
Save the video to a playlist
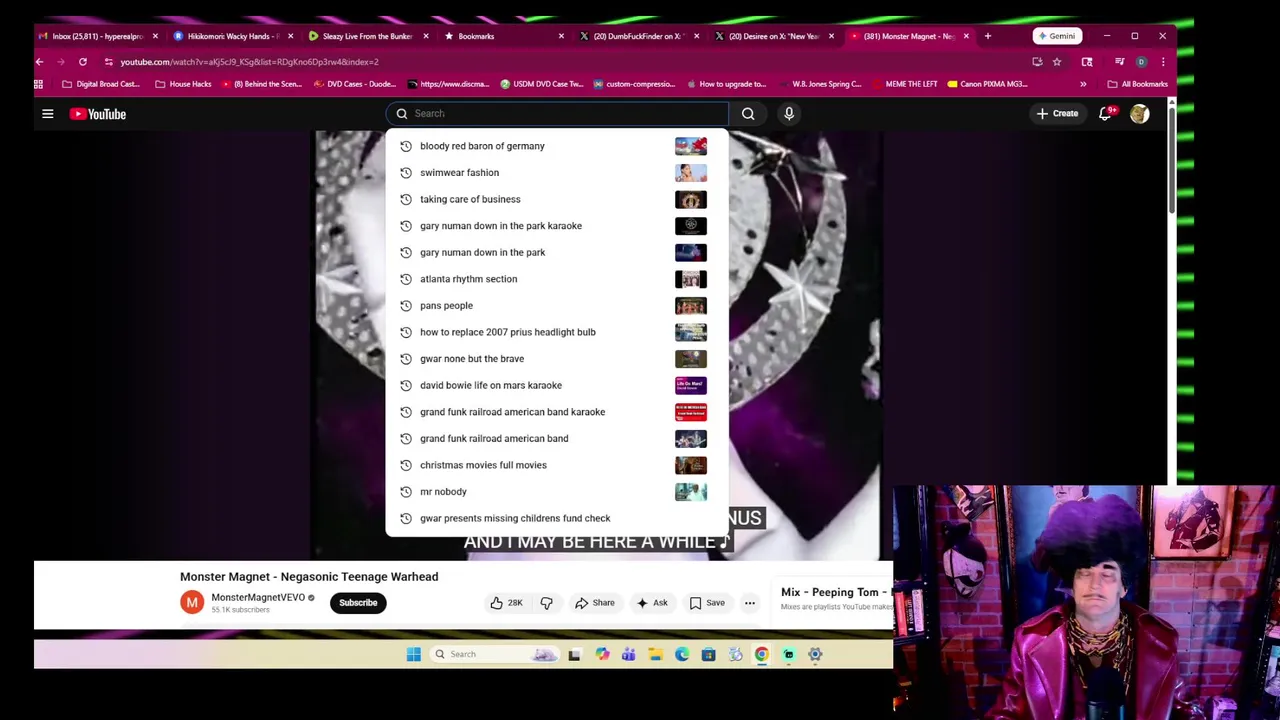click(706, 603)
